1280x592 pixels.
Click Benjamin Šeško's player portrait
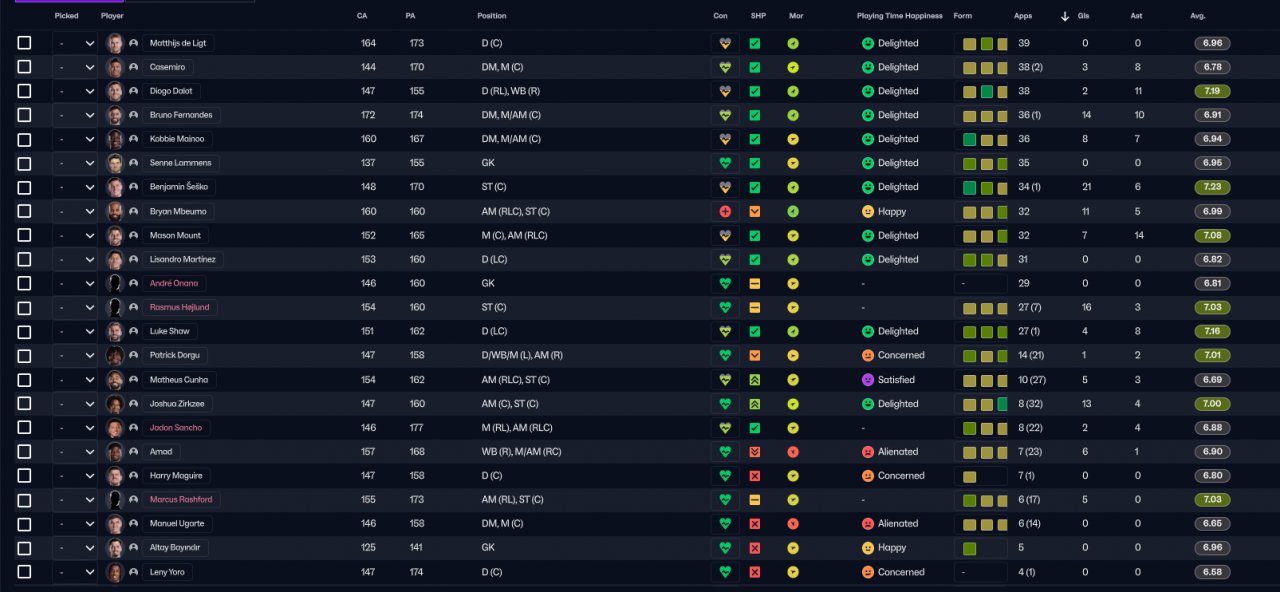coord(115,187)
